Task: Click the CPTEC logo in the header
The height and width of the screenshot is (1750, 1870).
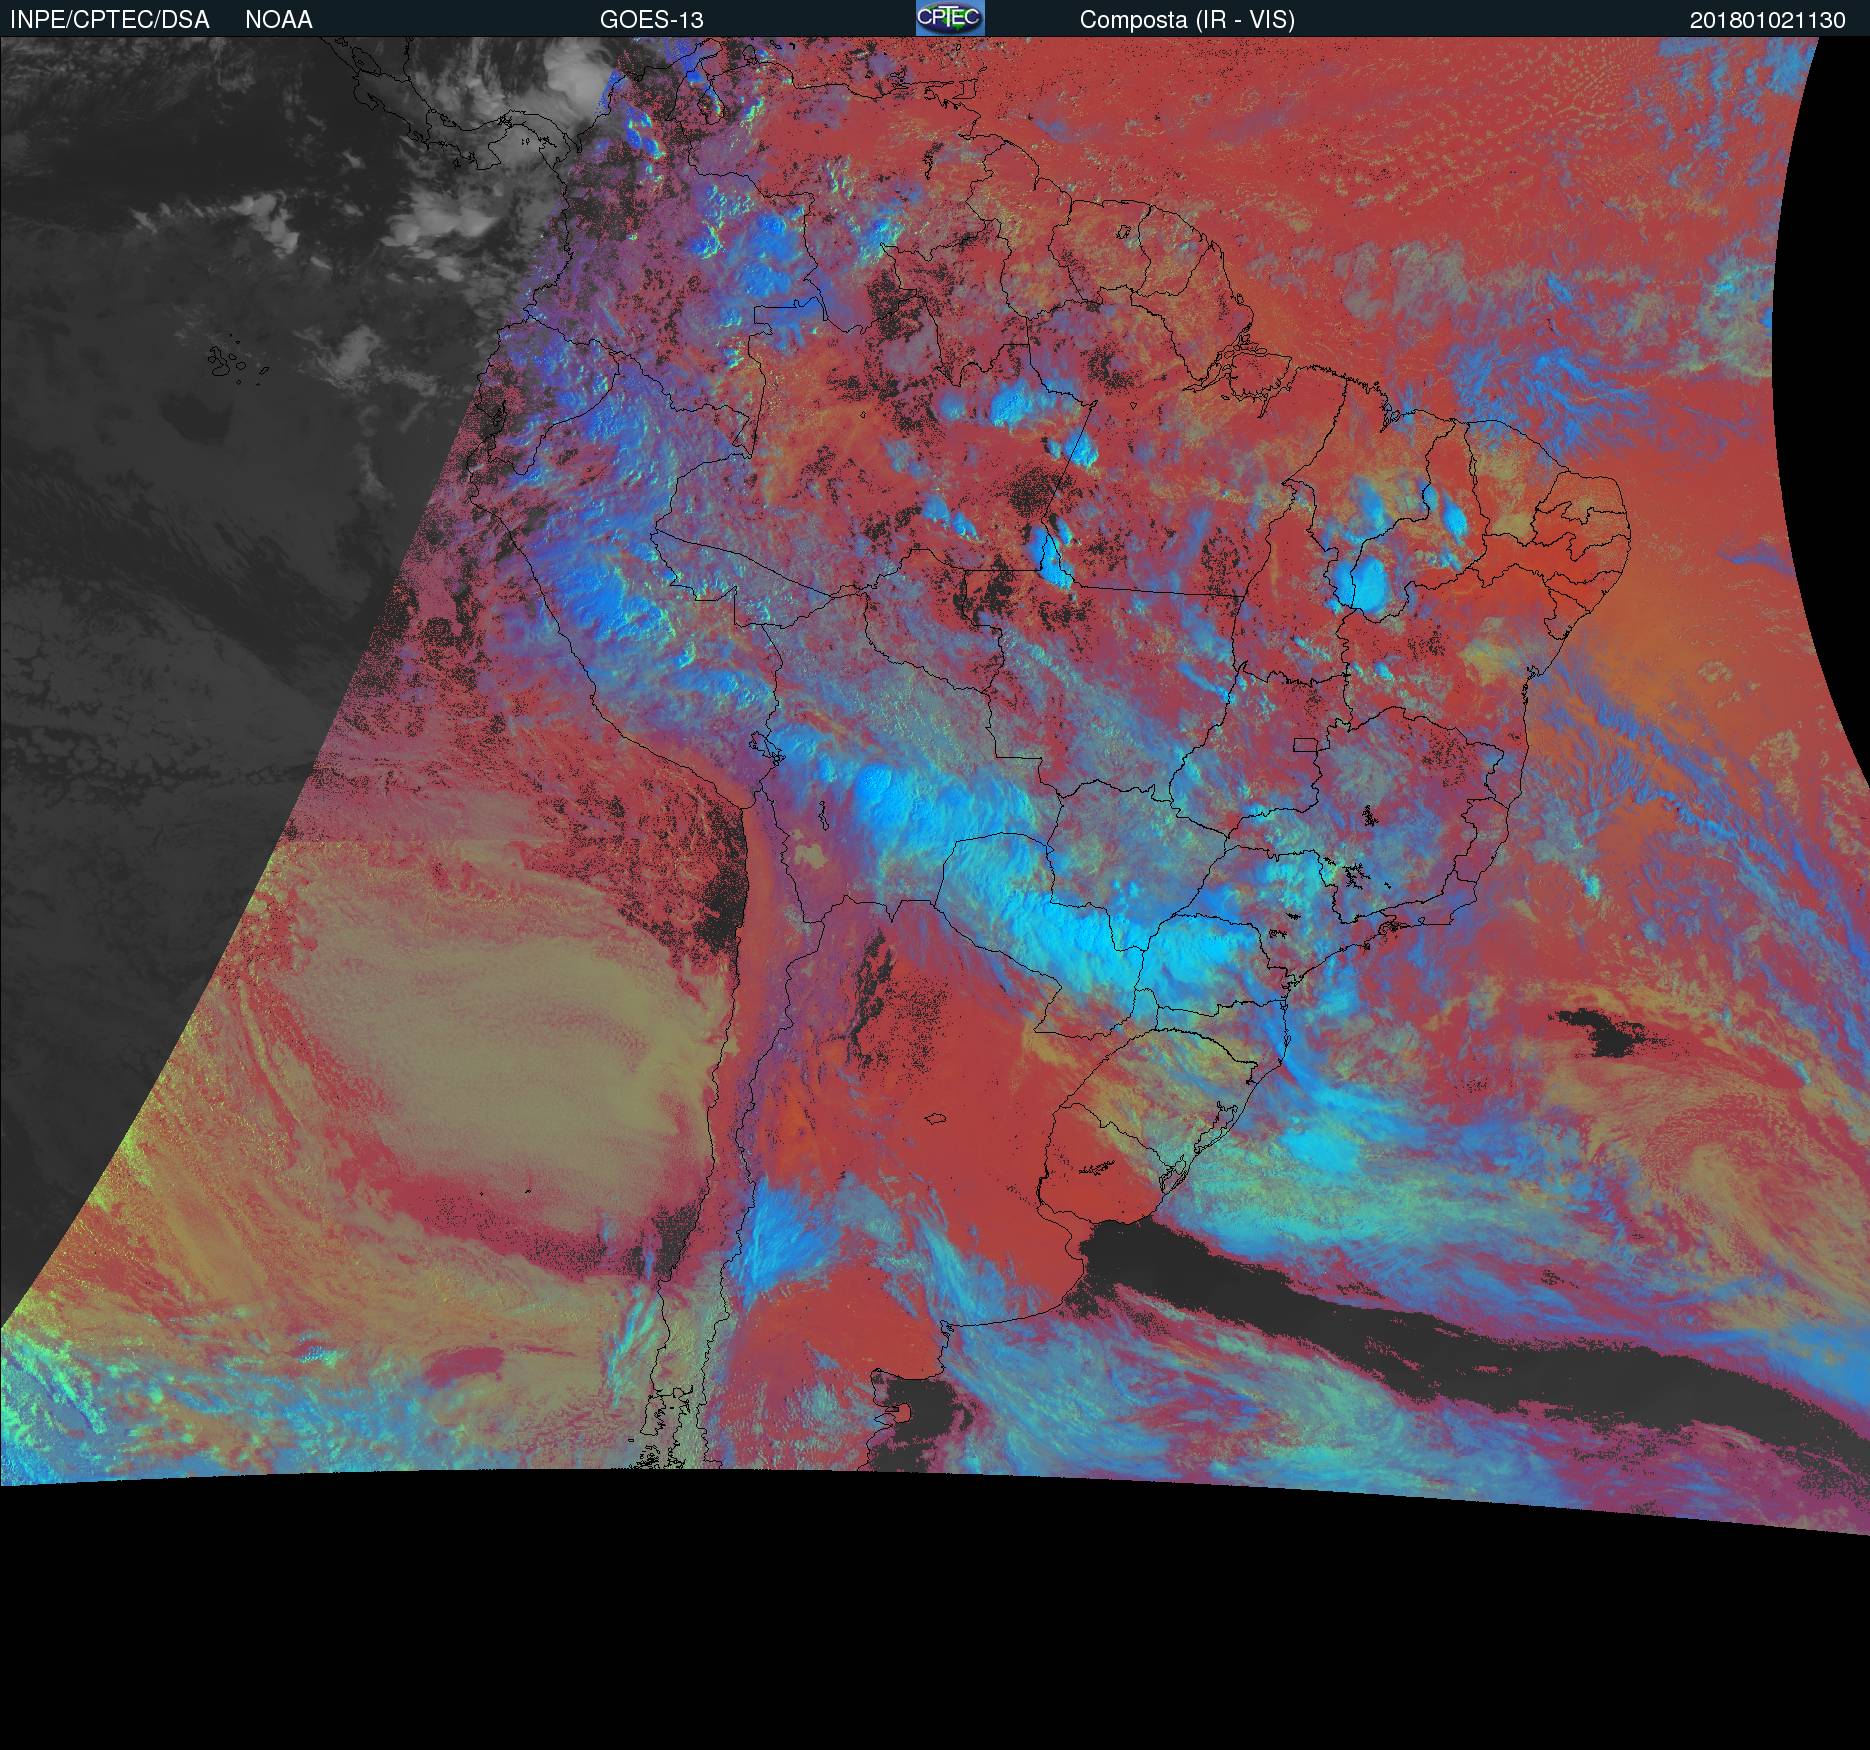Action: point(950,18)
